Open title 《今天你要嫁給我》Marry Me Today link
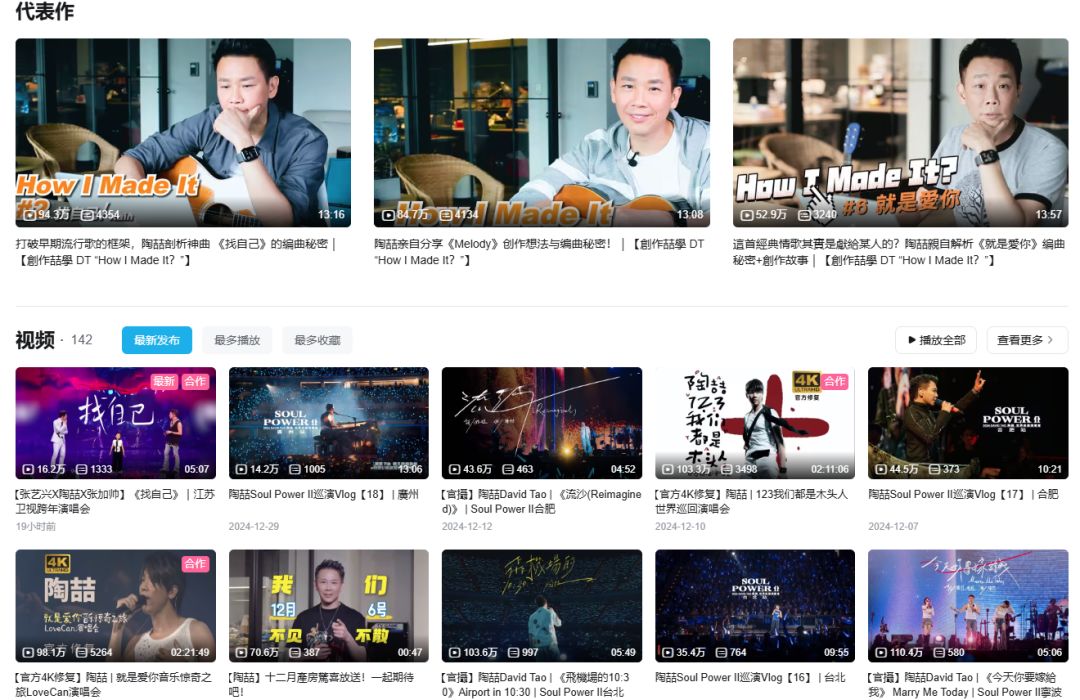1080x700 pixels. [965, 685]
